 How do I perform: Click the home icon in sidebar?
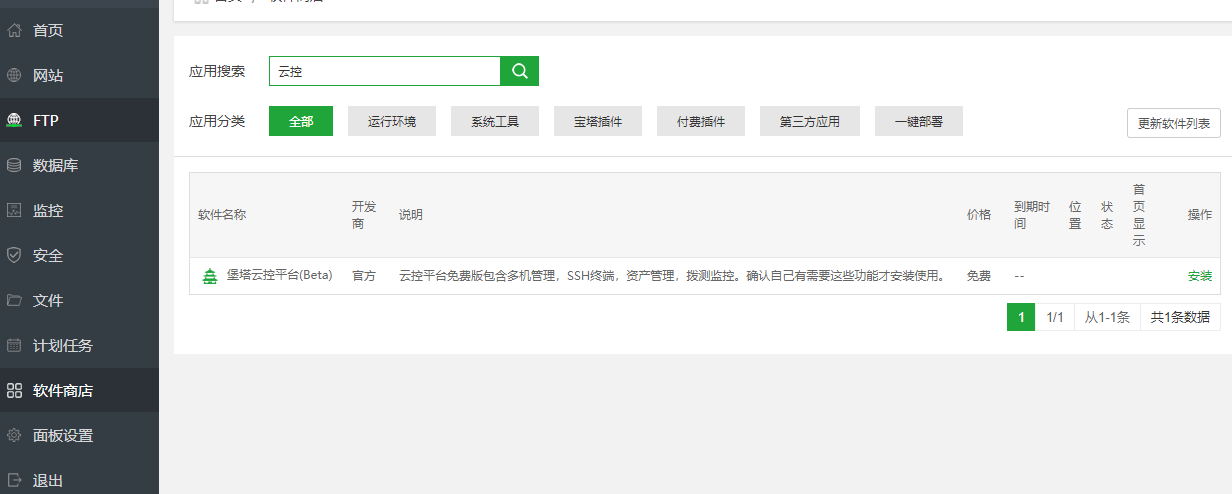(x=14, y=30)
